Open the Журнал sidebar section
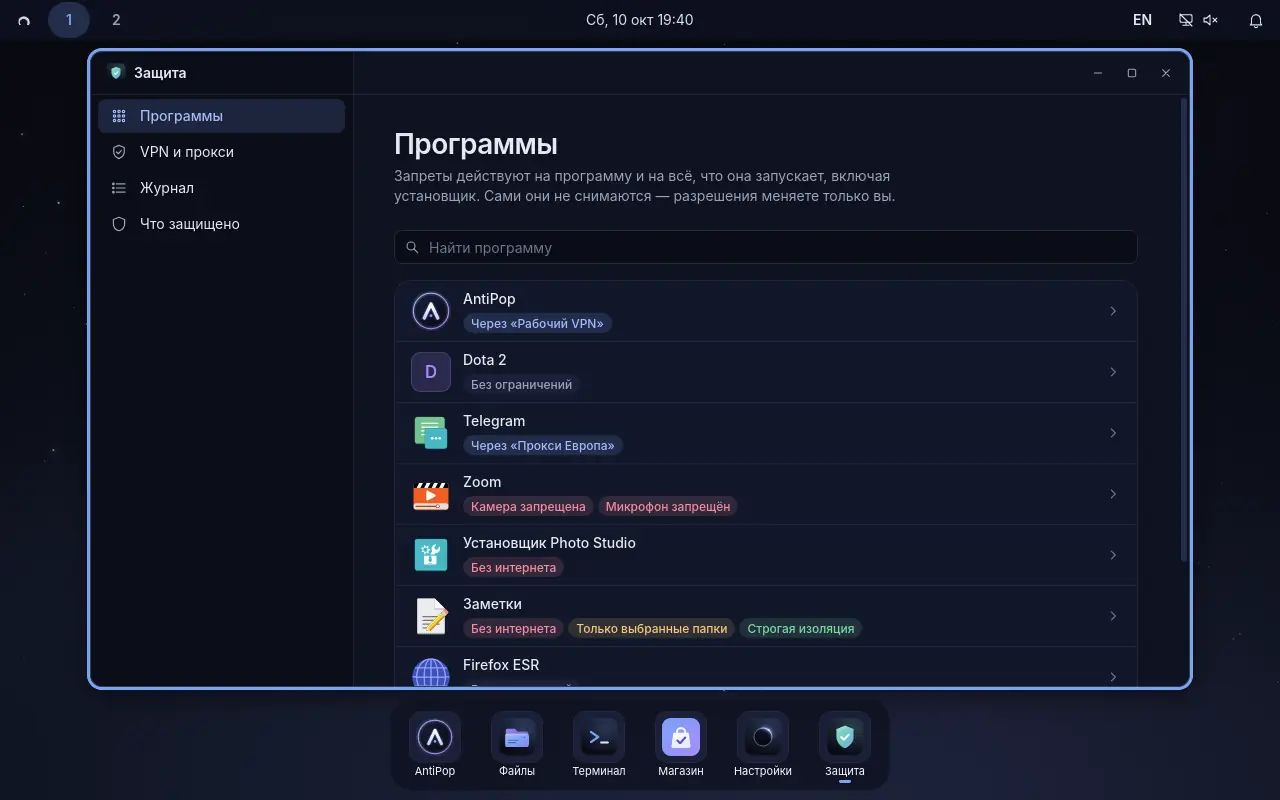The width and height of the screenshot is (1280, 800). [x=221, y=188]
